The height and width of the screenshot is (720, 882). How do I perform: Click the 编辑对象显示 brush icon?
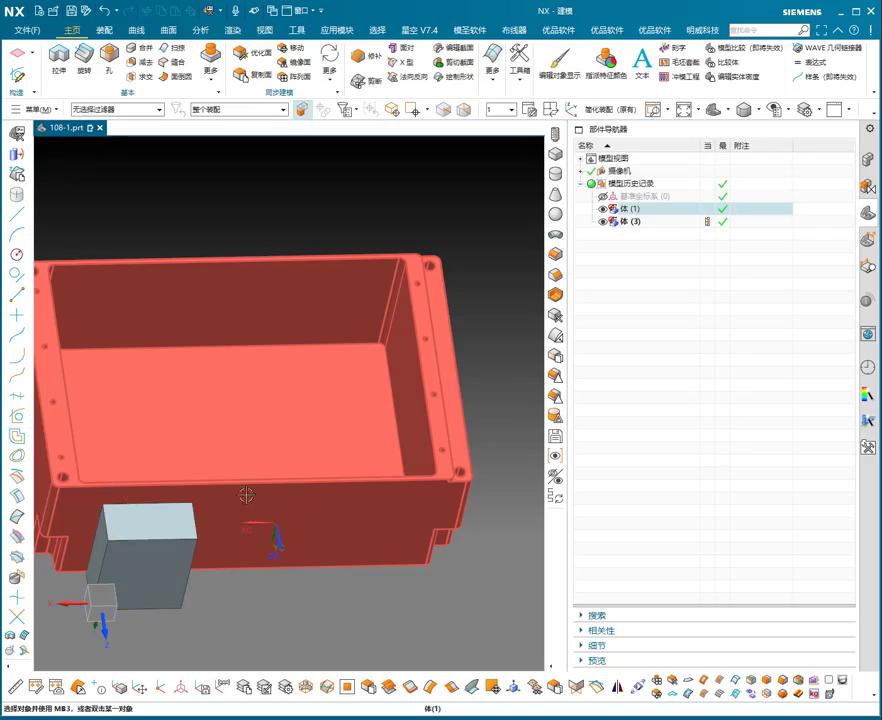(x=559, y=59)
